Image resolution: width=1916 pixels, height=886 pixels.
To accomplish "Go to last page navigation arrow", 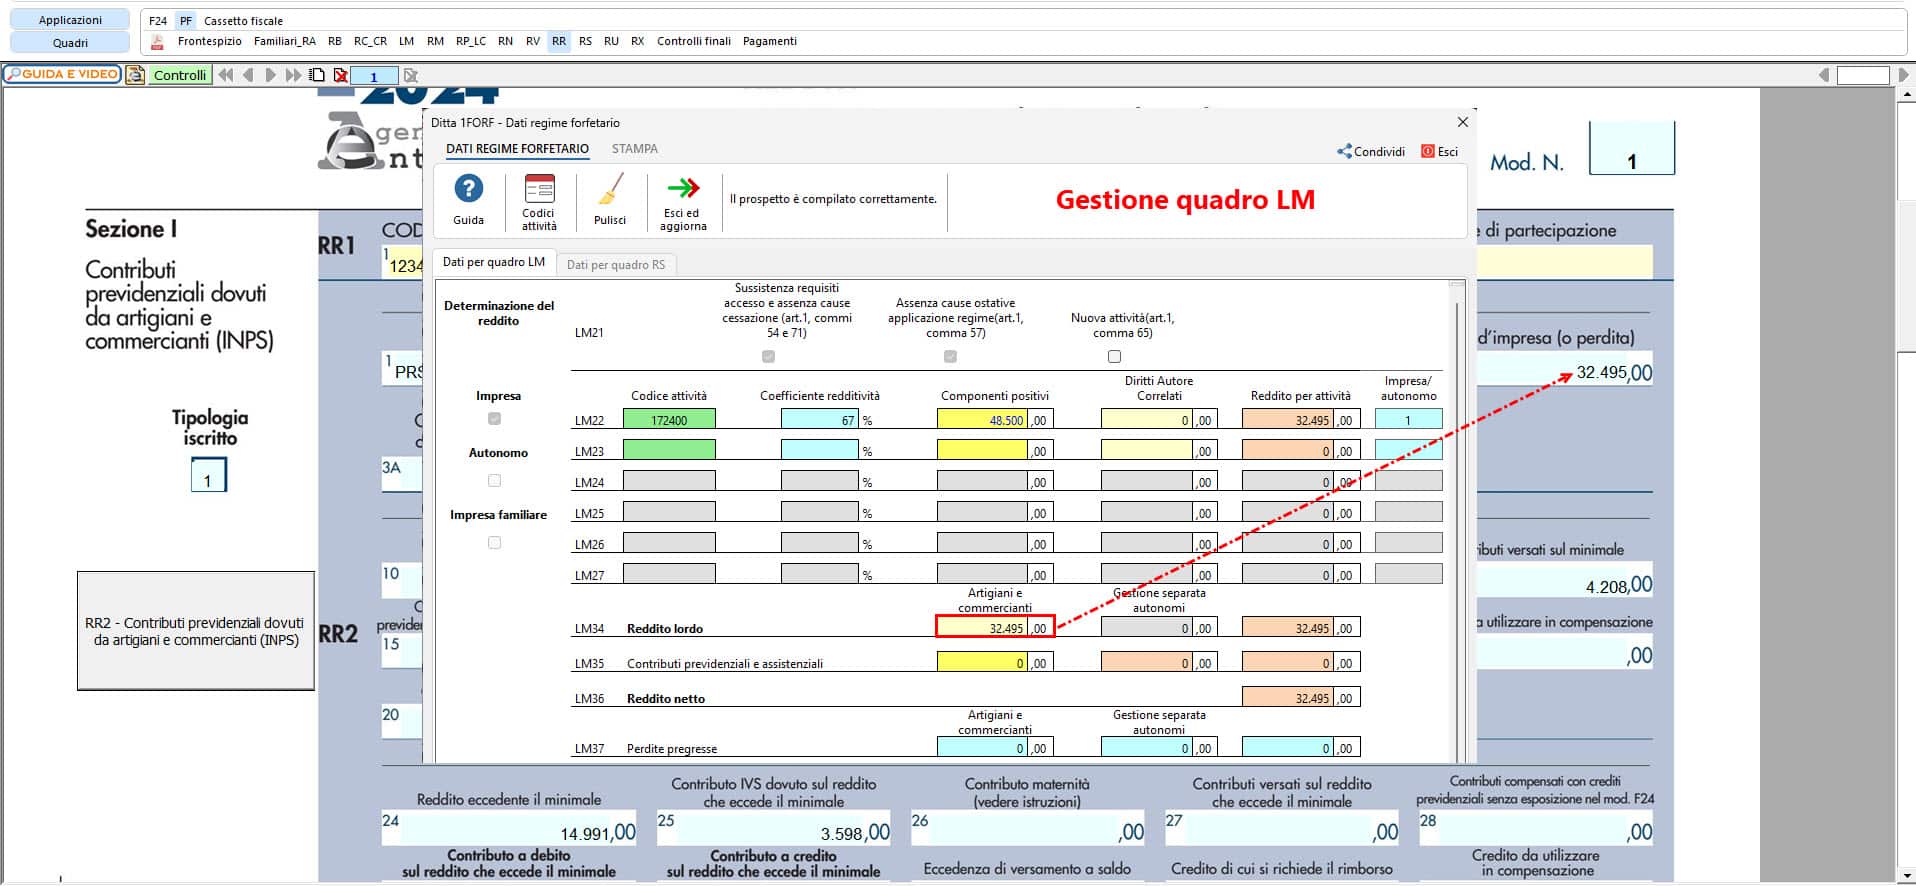I will pos(293,75).
